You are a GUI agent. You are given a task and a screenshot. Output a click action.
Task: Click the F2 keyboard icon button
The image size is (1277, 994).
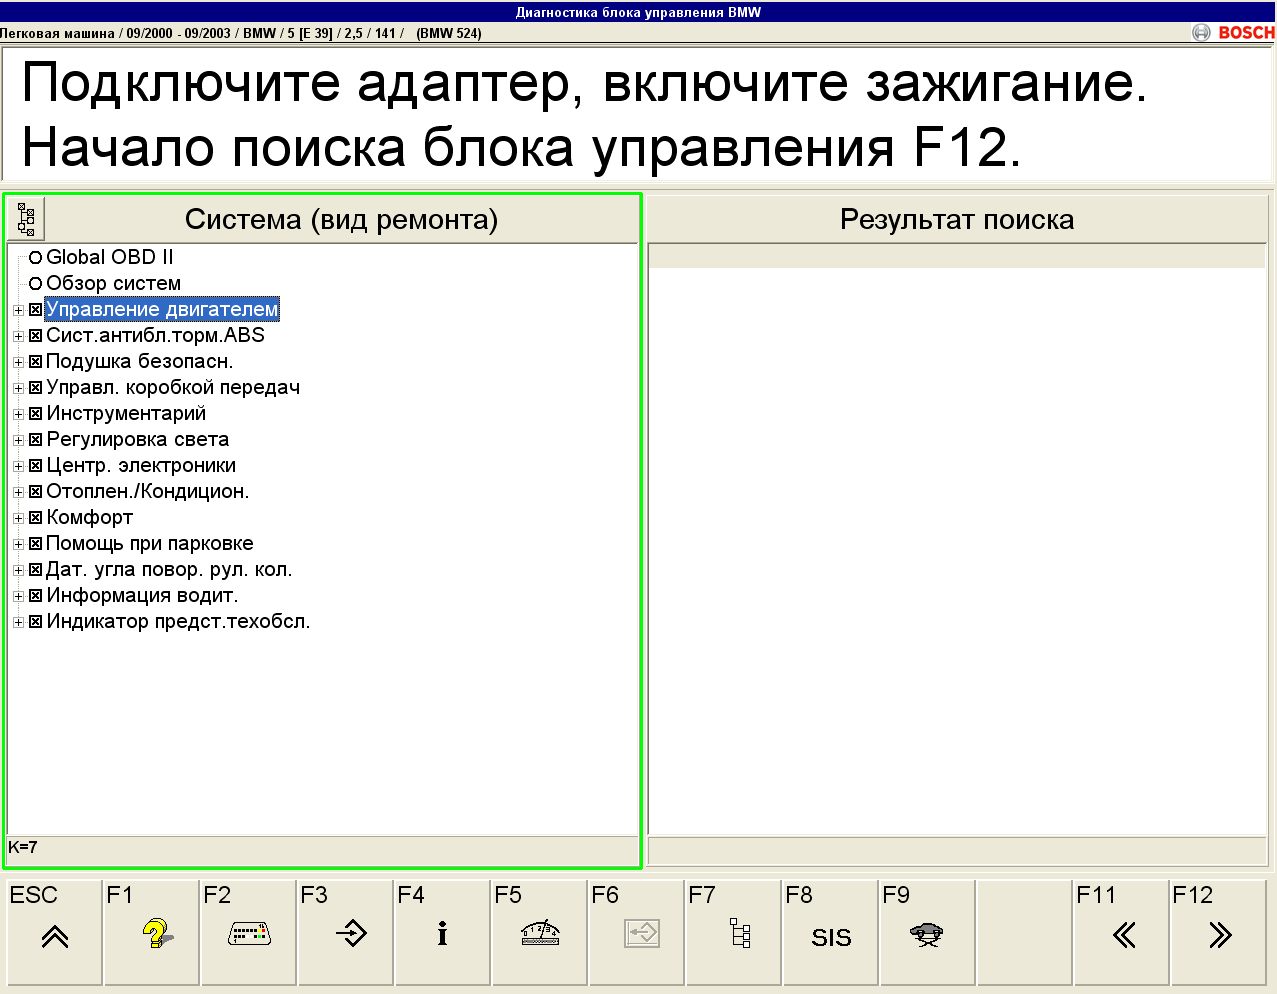tap(248, 932)
